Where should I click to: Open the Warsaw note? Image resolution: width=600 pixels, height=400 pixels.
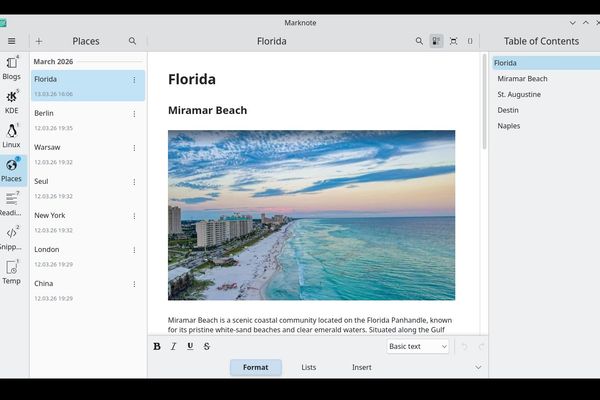tap(88, 154)
